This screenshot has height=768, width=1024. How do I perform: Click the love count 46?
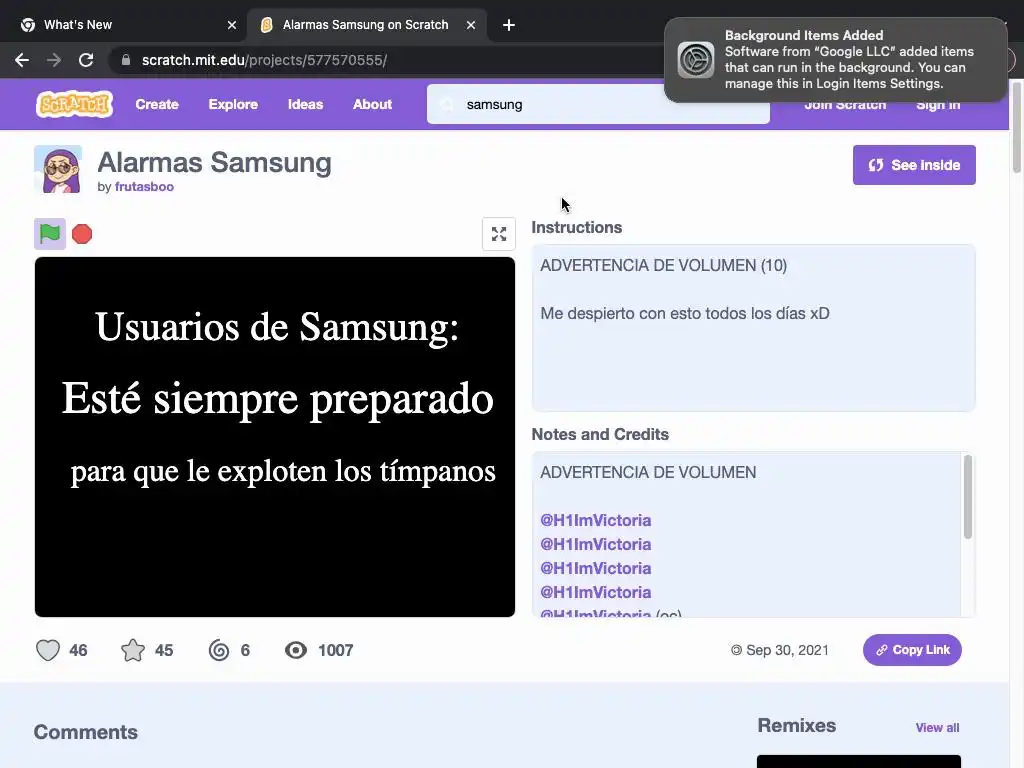click(78, 650)
